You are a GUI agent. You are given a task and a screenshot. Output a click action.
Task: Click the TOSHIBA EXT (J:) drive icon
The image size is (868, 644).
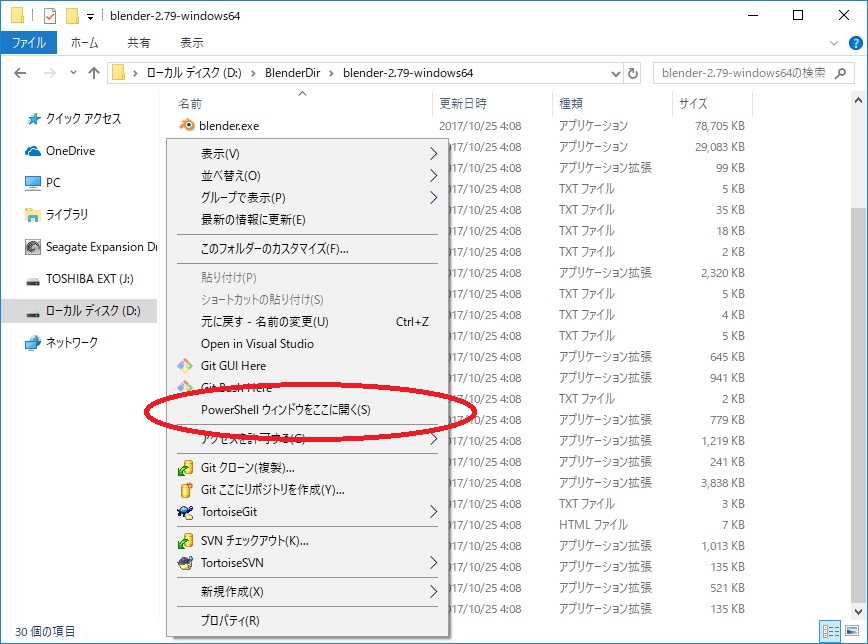[x=33, y=281]
